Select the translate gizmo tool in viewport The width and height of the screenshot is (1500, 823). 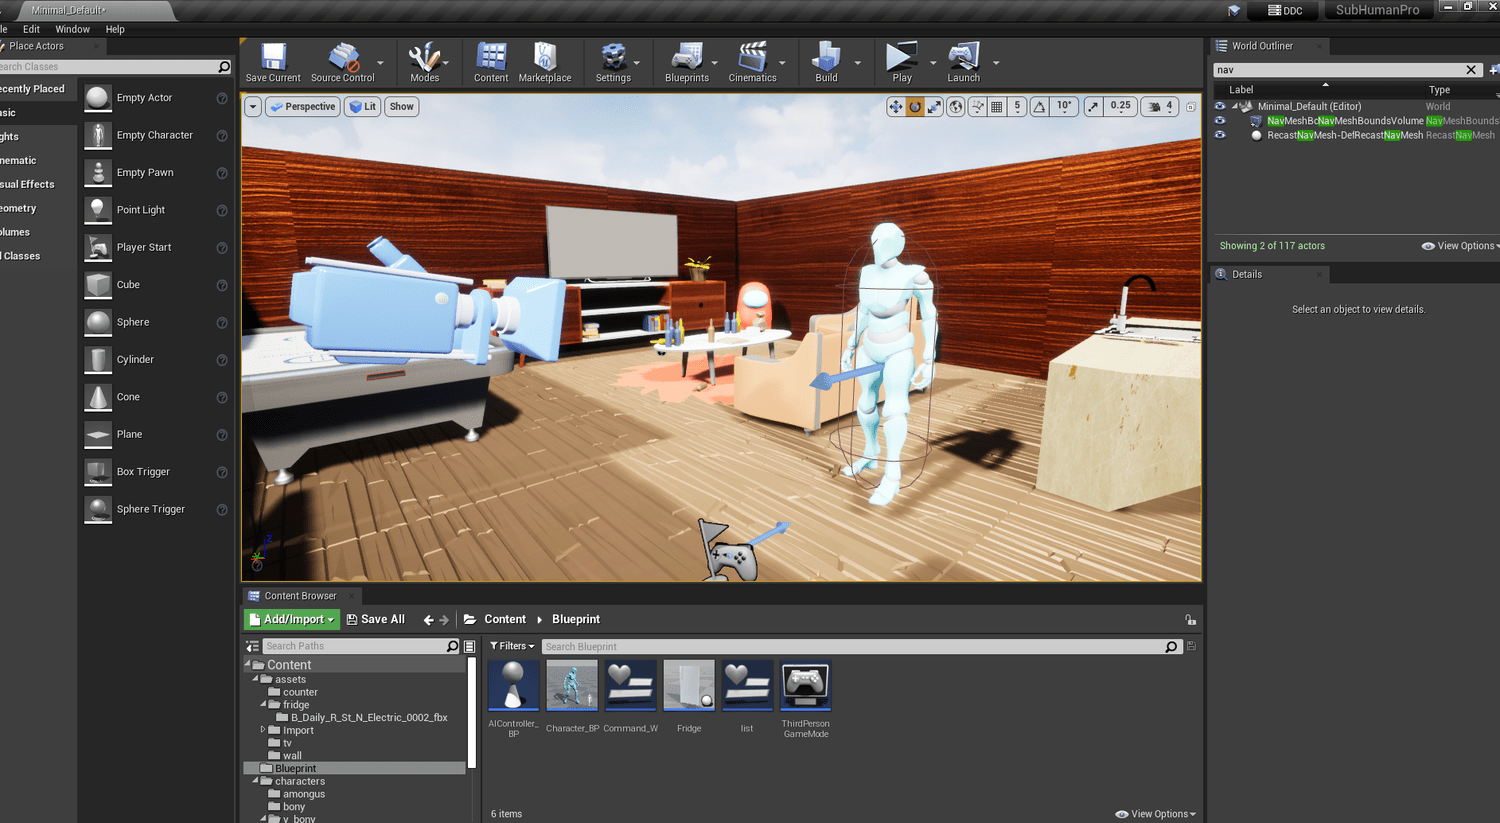[895, 107]
